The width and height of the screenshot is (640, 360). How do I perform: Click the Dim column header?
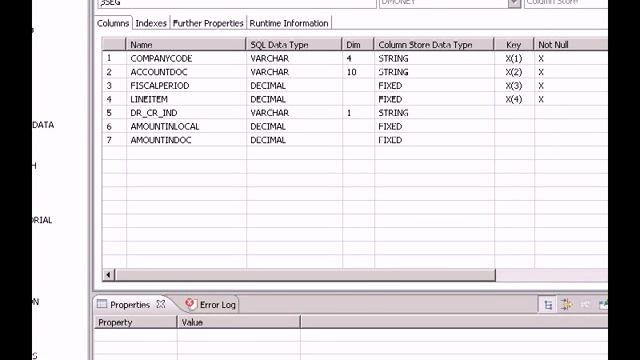pyautogui.click(x=358, y=44)
